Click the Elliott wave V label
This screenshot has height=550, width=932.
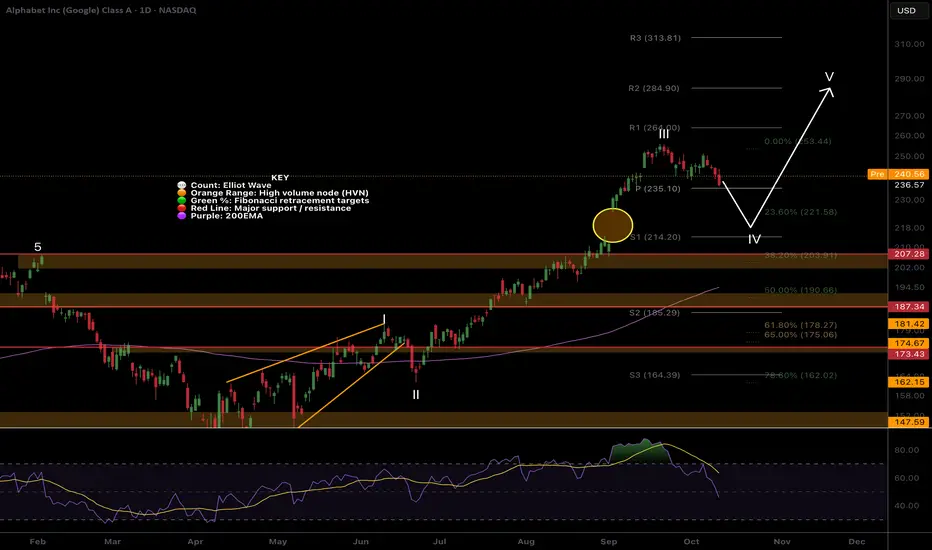(829, 77)
